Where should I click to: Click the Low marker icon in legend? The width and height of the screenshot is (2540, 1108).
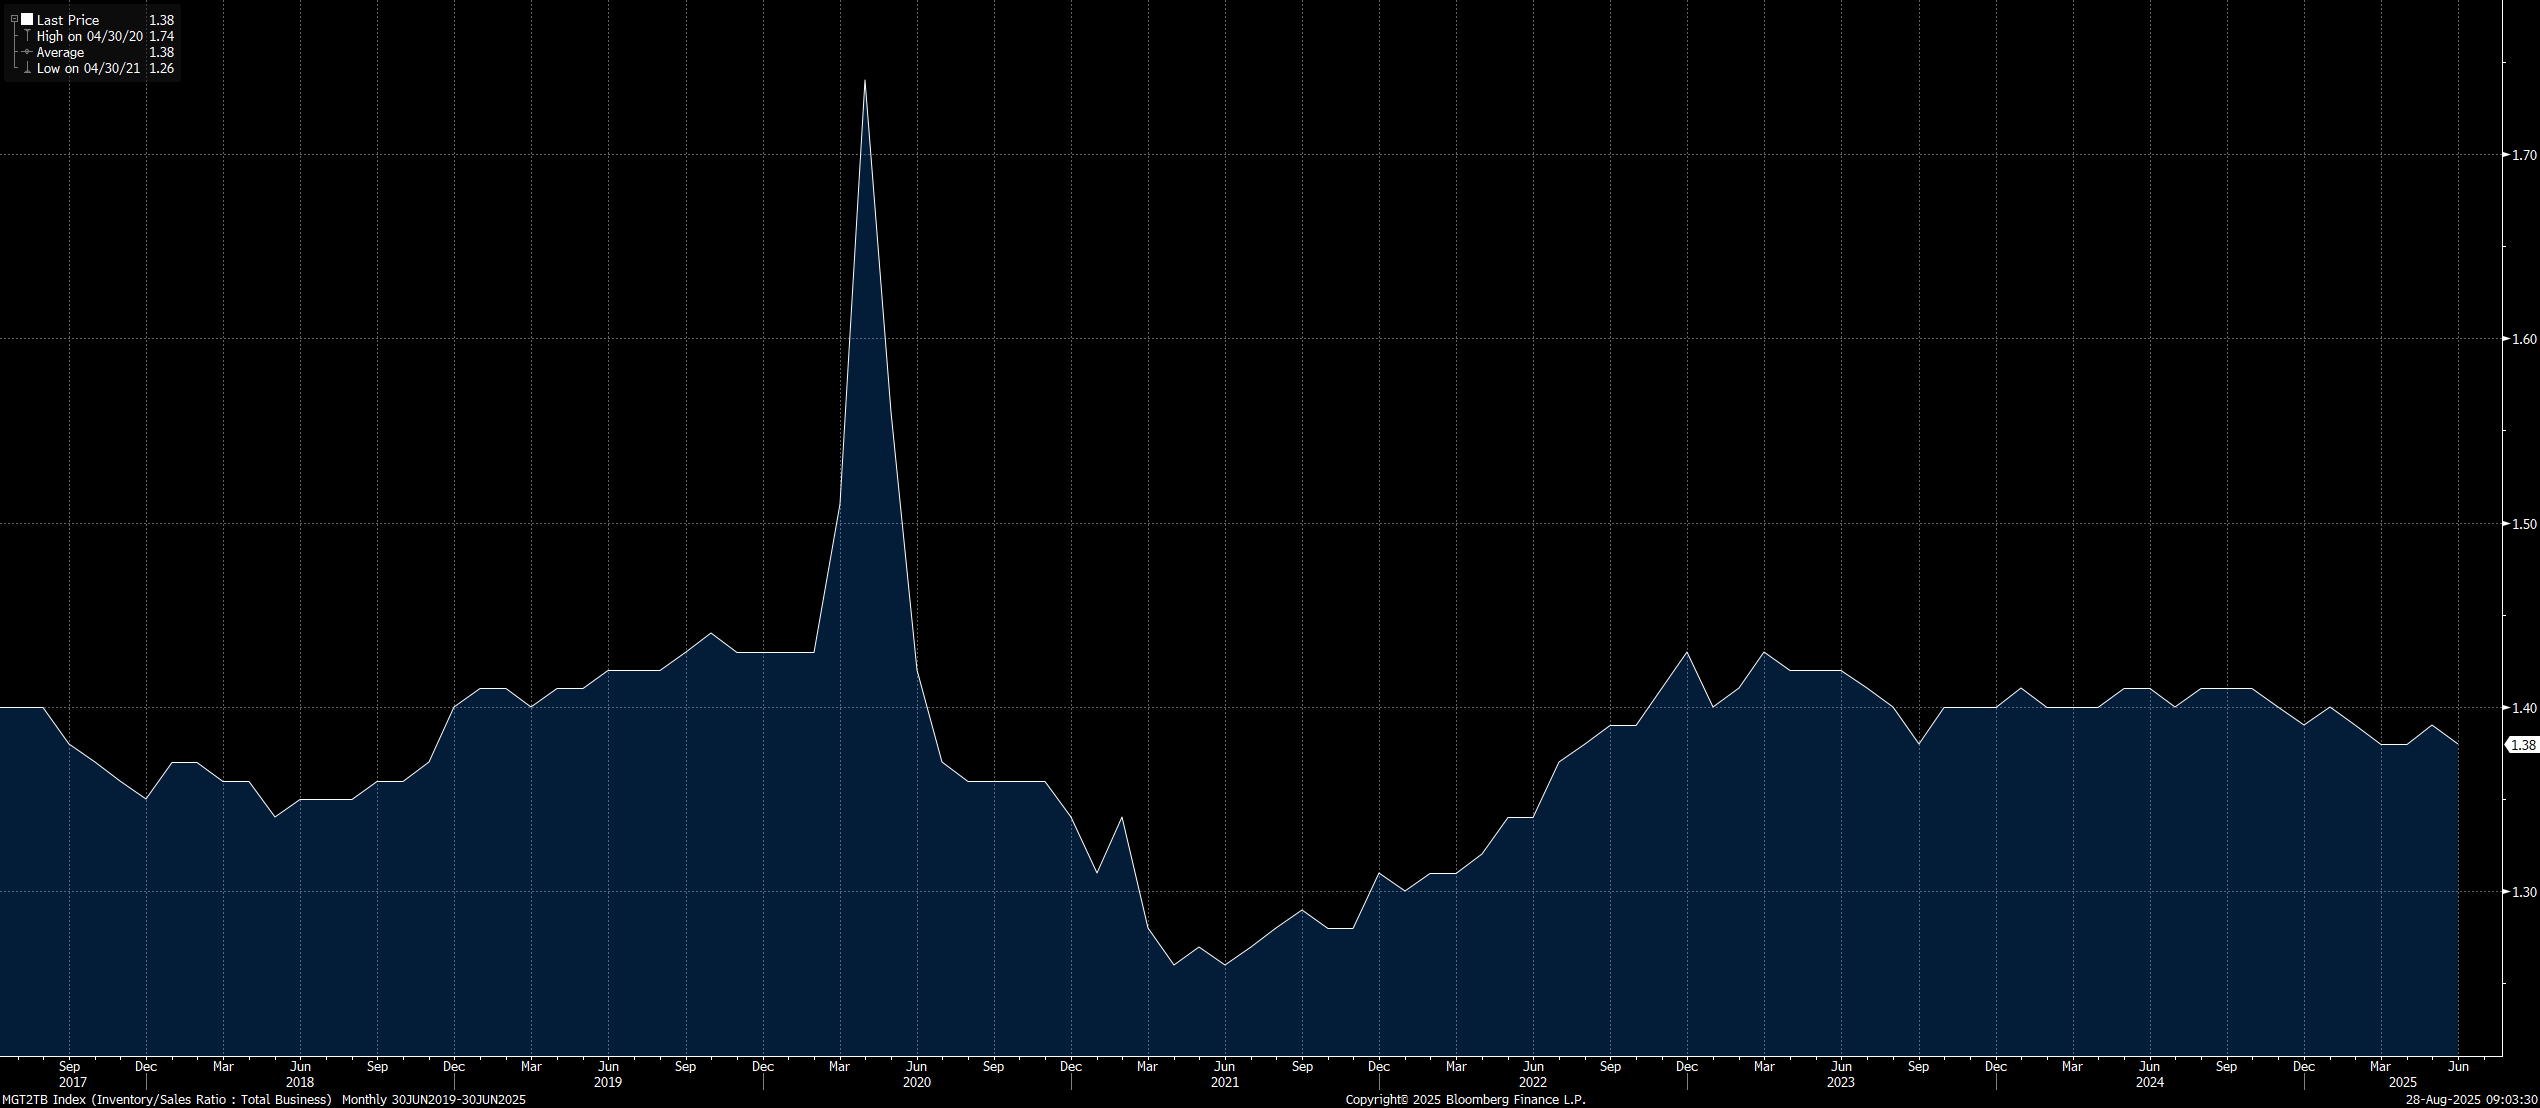click(x=27, y=68)
